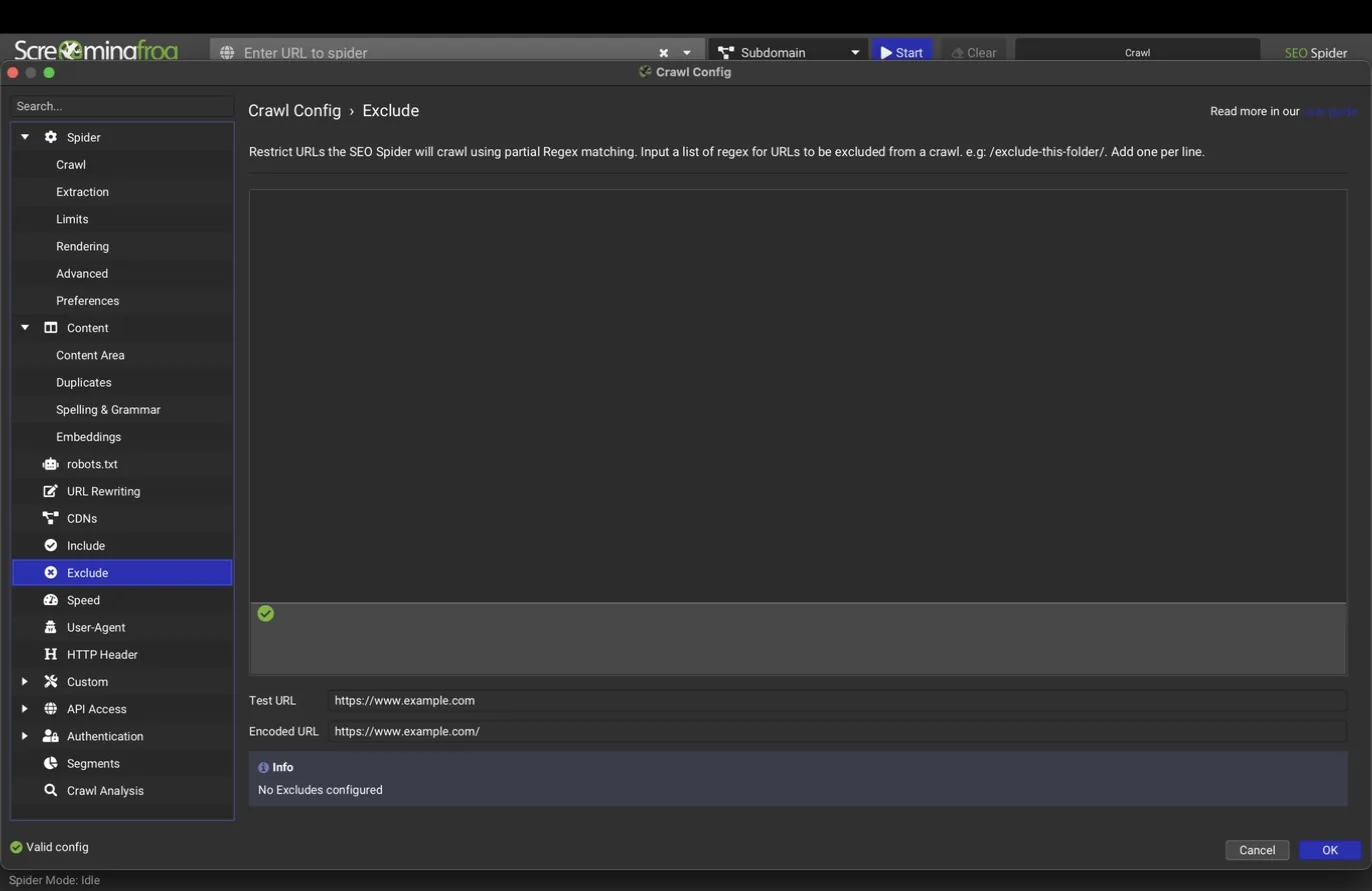The image size is (1372, 891).
Task: Click the Content layout icon
Action: pos(51,328)
